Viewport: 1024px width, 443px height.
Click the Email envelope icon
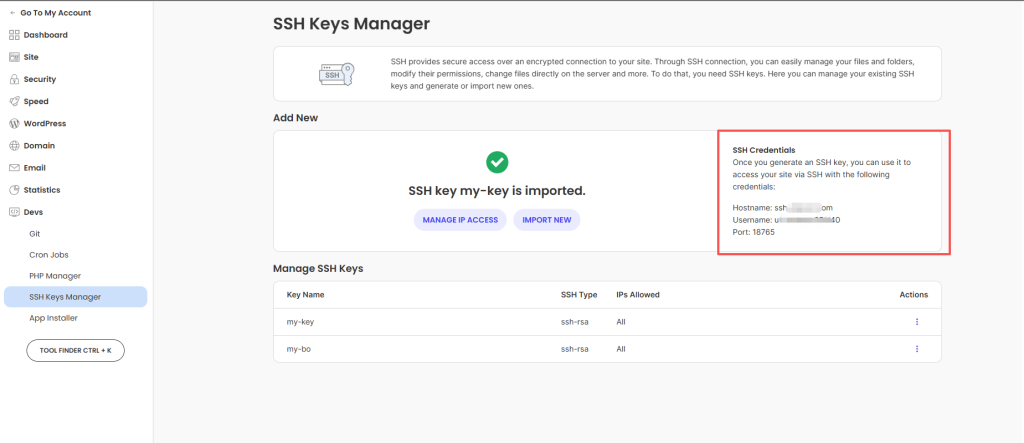coord(14,168)
